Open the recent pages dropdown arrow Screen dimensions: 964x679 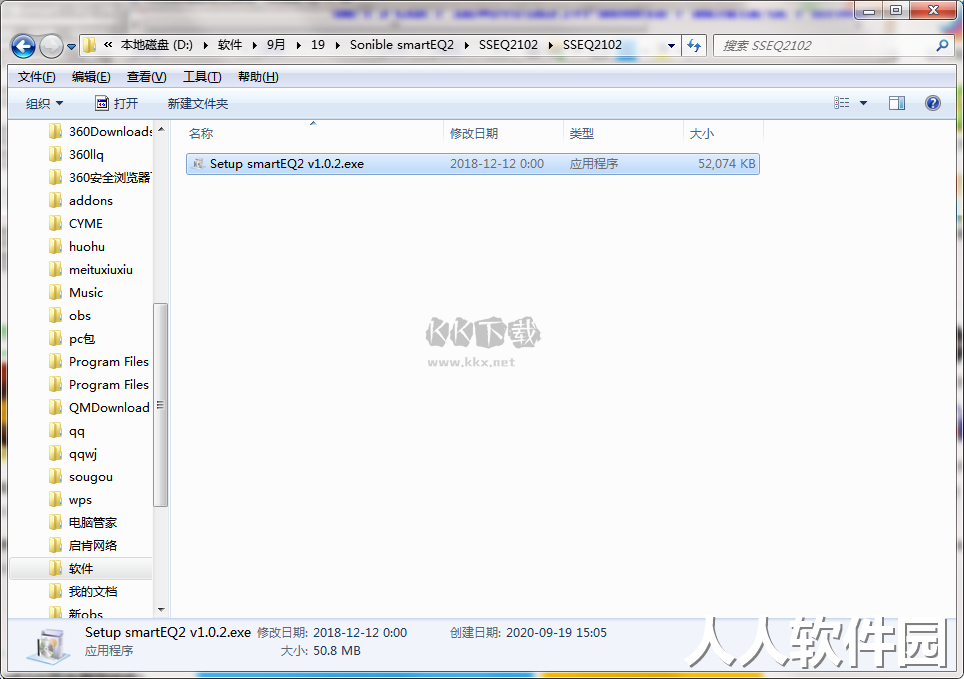pyautogui.click(x=71, y=47)
